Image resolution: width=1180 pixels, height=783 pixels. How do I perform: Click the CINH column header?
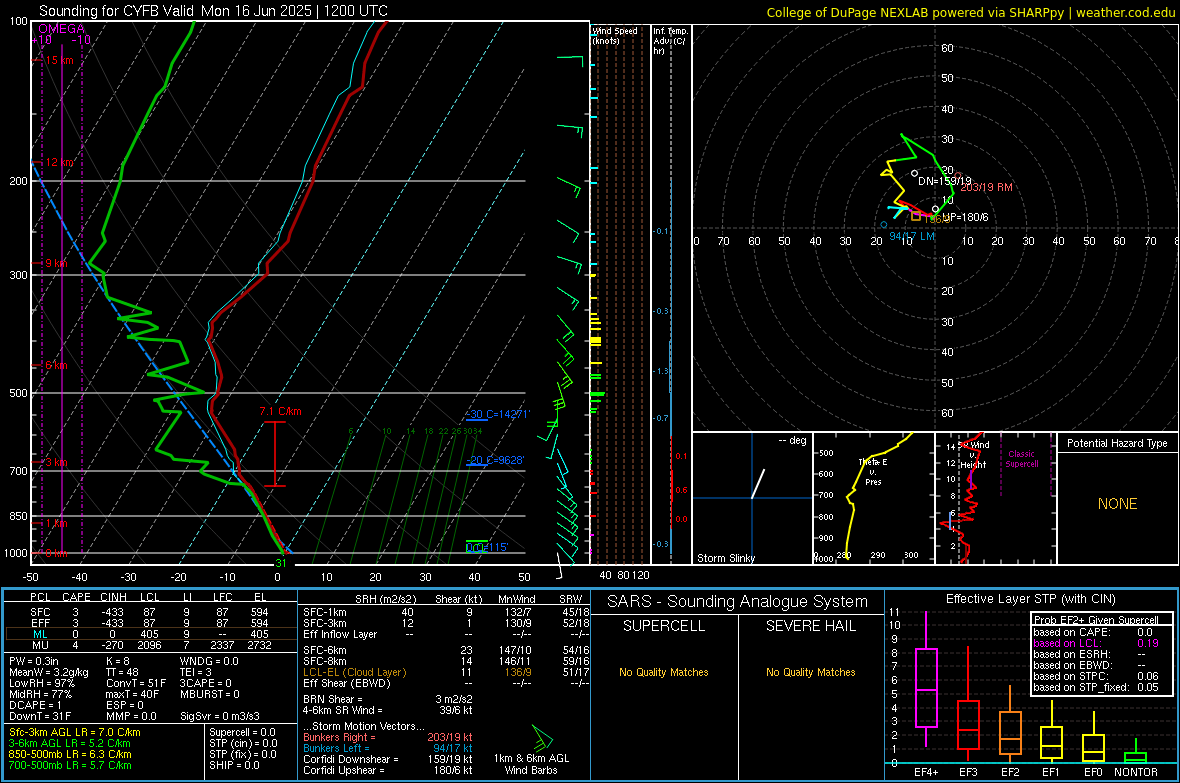114,597
